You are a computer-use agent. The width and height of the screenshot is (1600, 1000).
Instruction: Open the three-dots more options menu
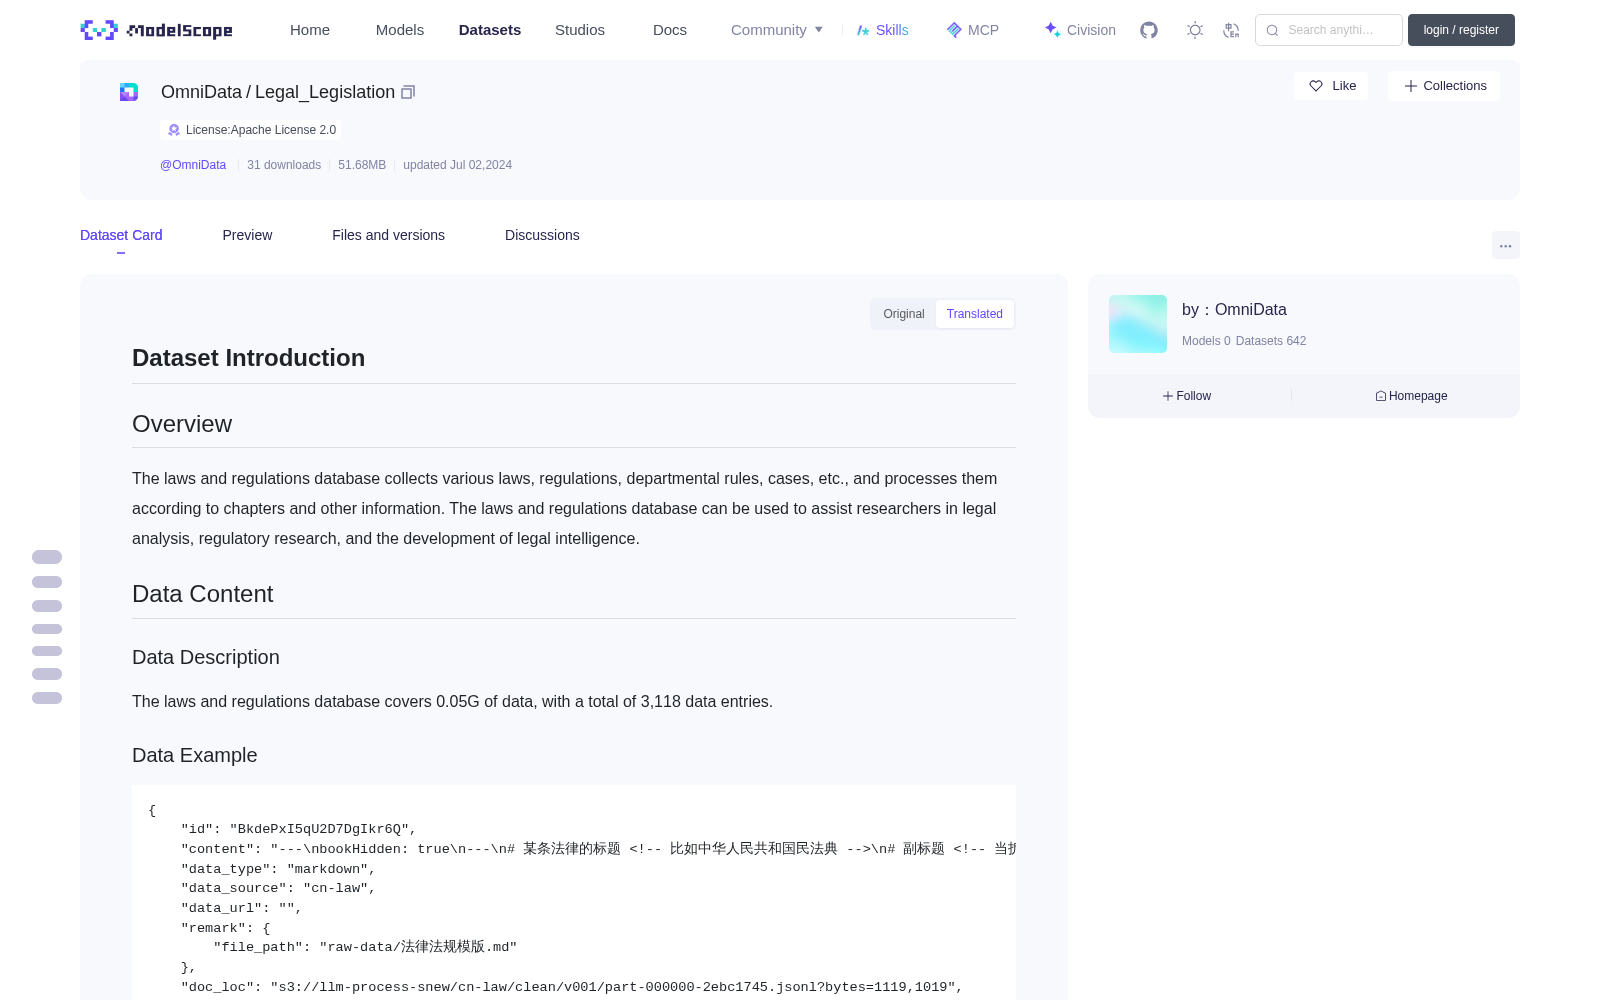coord(1505,245)
